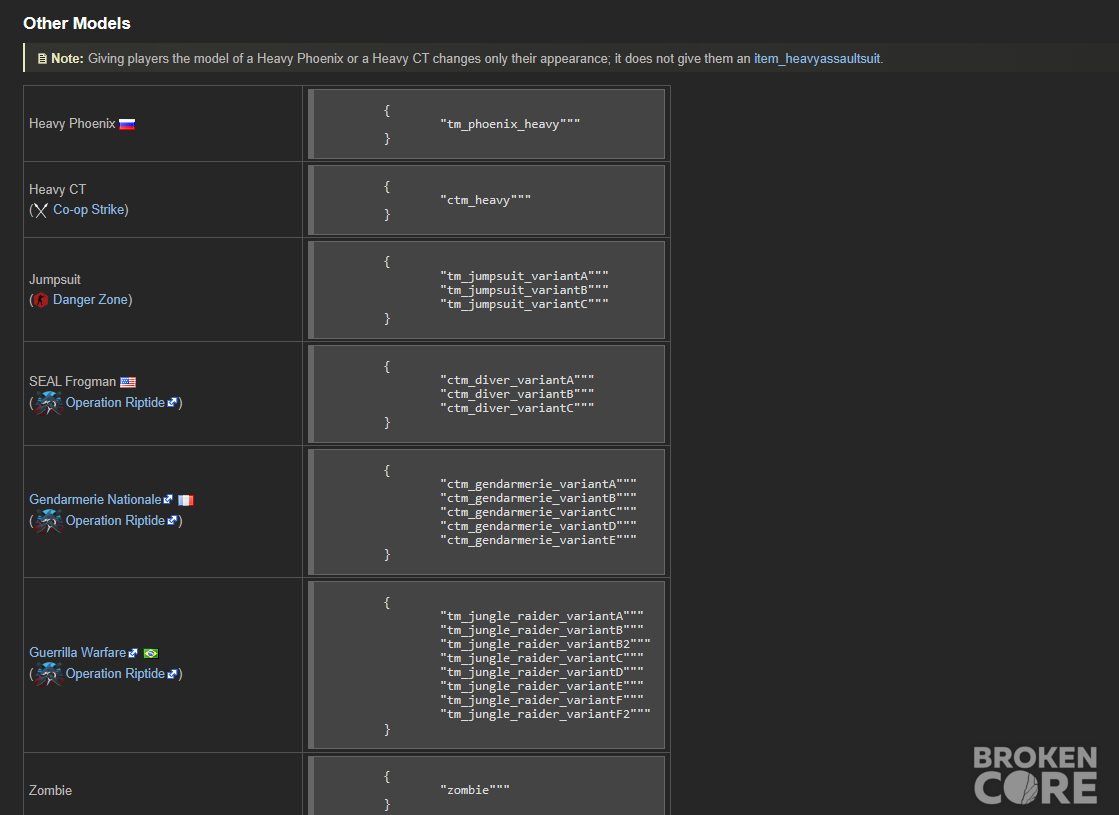Click the "tm_jumpsuit_variantC" code line
The image size is (1119, 815).
(x=525, y=304)
